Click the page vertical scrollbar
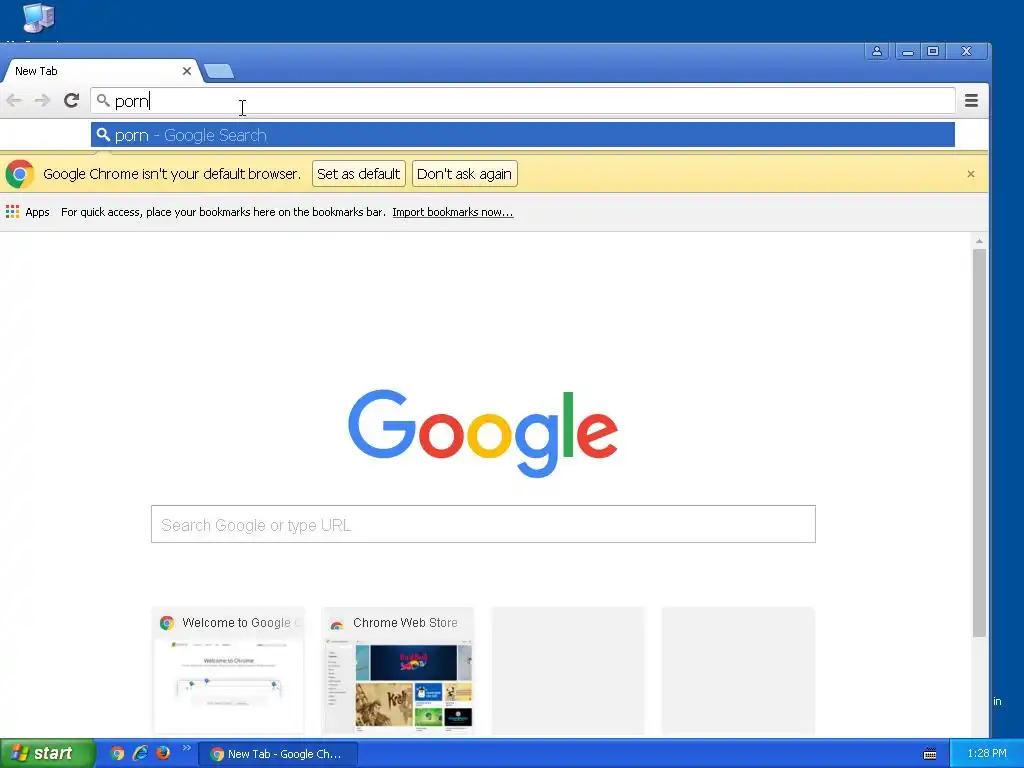This screenshot has height=768, width=1024. [979, 443]
